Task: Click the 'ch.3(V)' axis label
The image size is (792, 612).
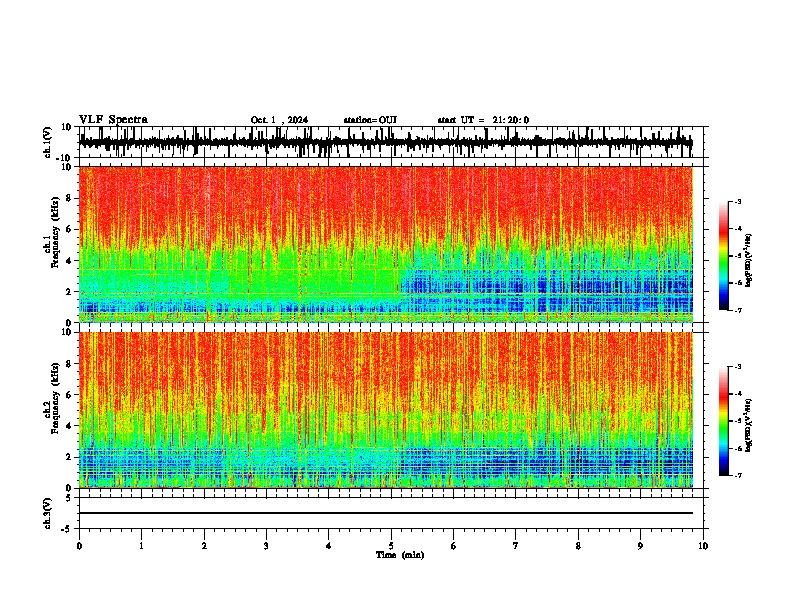Action: point(48,513)
